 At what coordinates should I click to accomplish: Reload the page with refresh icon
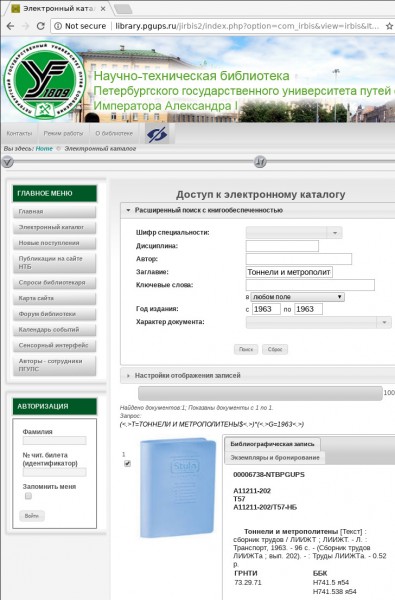(x=40, y=26)
